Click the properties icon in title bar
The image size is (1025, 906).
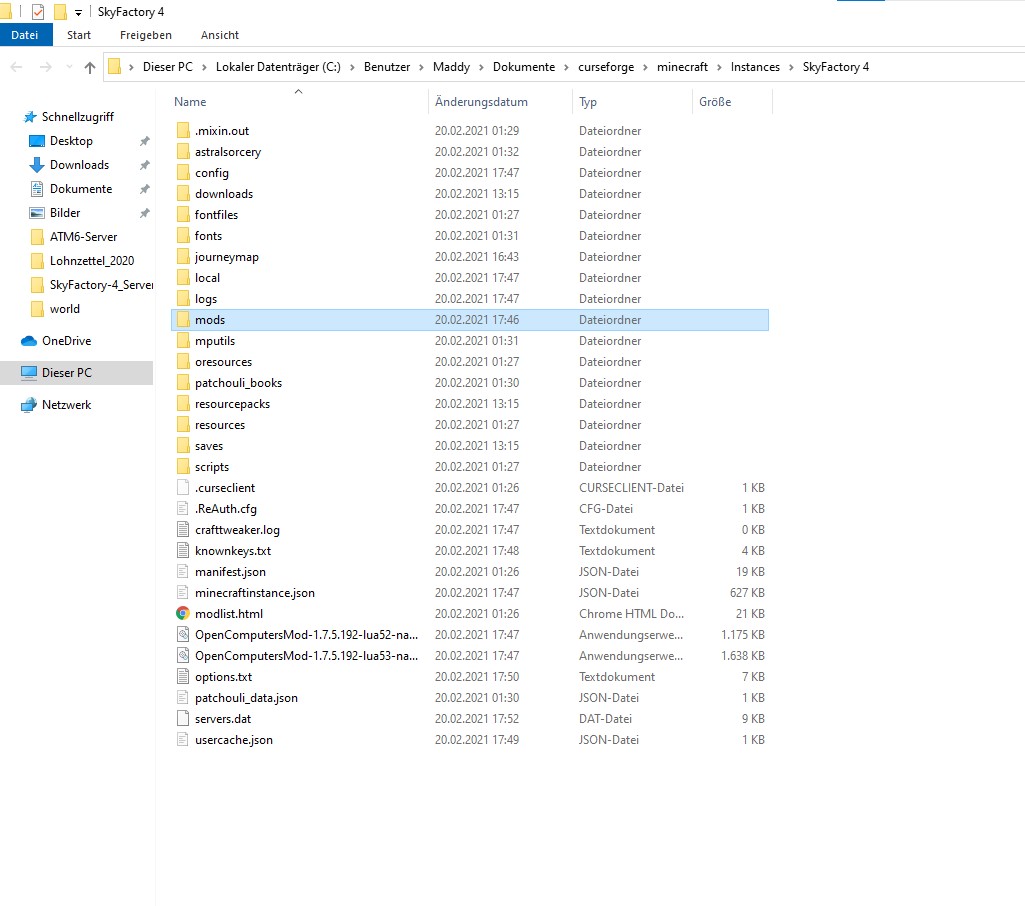point(38,12)
